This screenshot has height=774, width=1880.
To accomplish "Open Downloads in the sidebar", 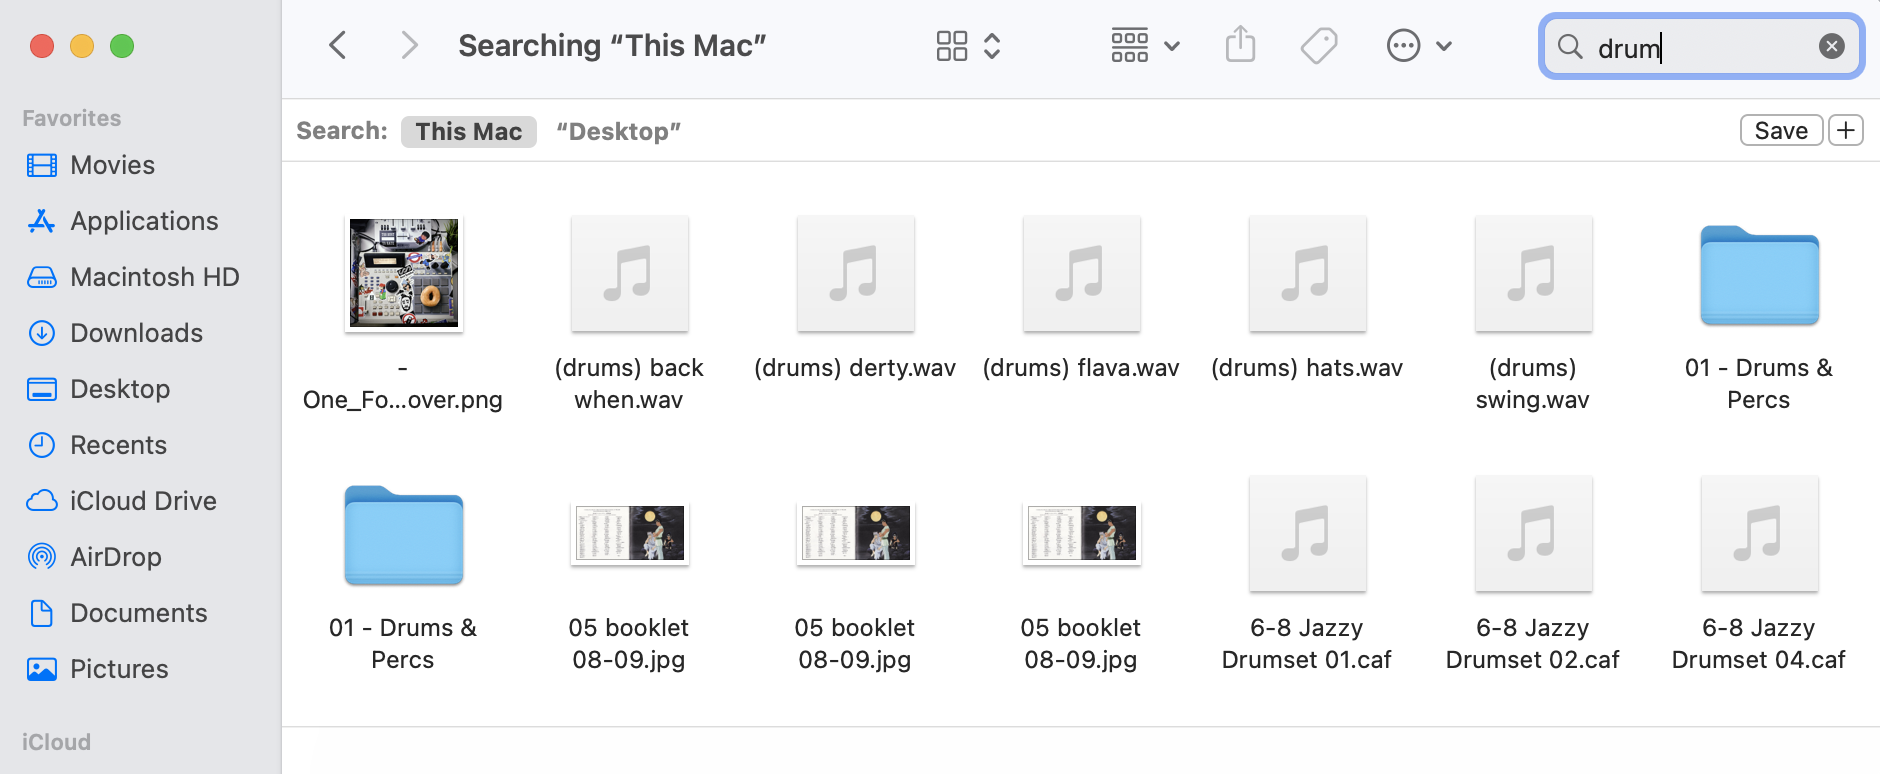I will click(136, 333).
